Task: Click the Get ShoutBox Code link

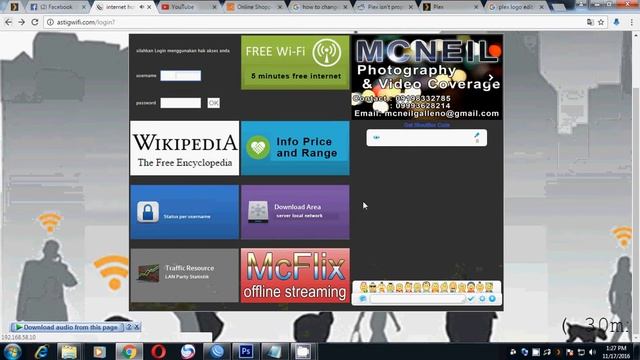Action: pyautogui.click(x=427, y=125)
